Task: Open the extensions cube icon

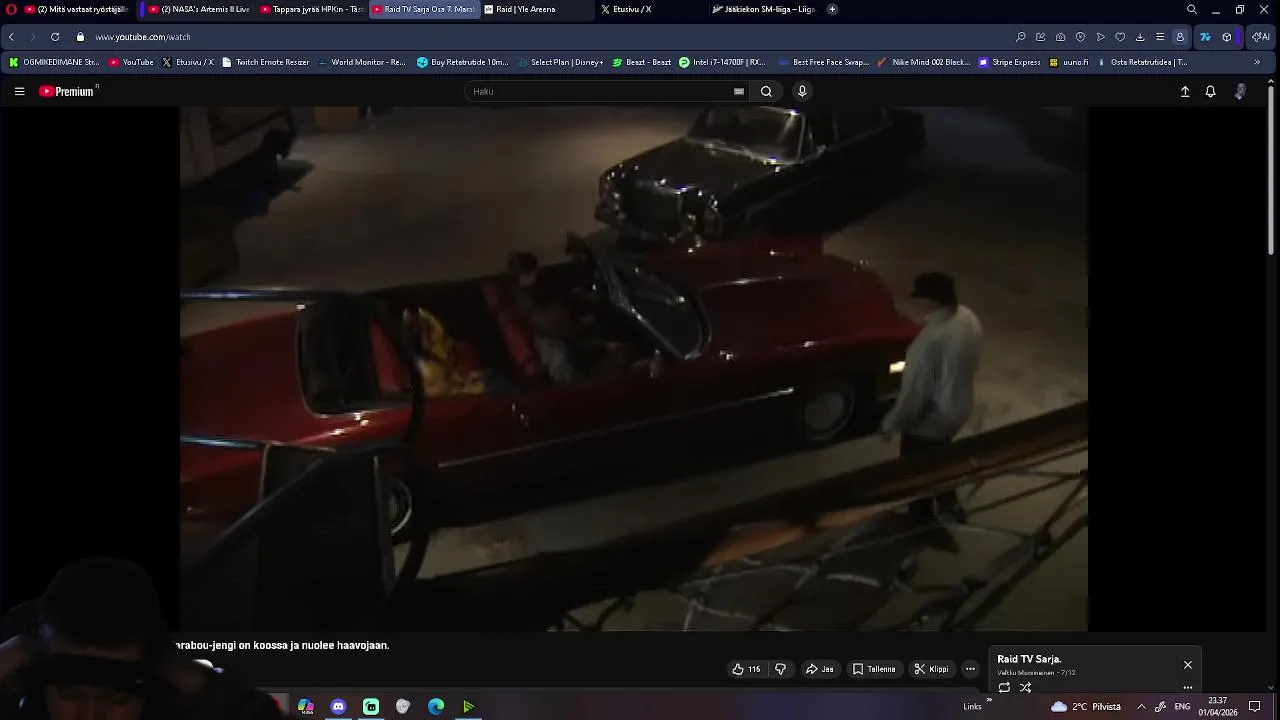Action: click(x=1227, y=37)
